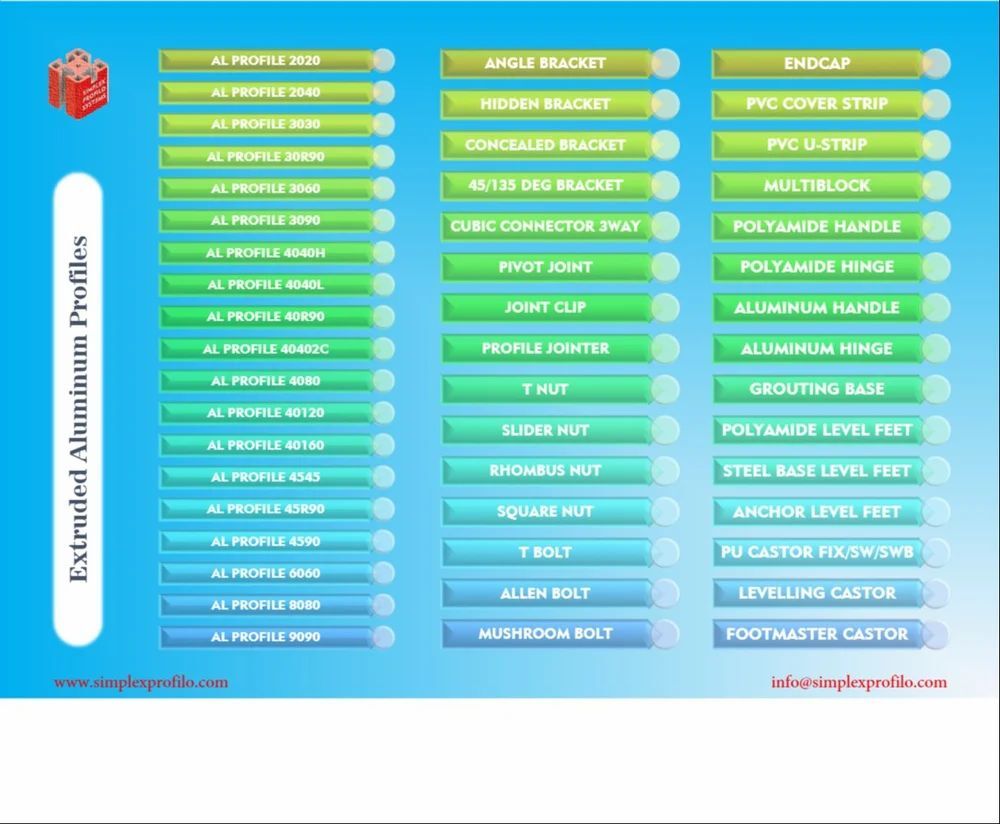Image resolution: width=1000 pixels, height=824 pixels.
Task: Click the circle beside ALUMINUM HINGE
Action: click(936, 349)
